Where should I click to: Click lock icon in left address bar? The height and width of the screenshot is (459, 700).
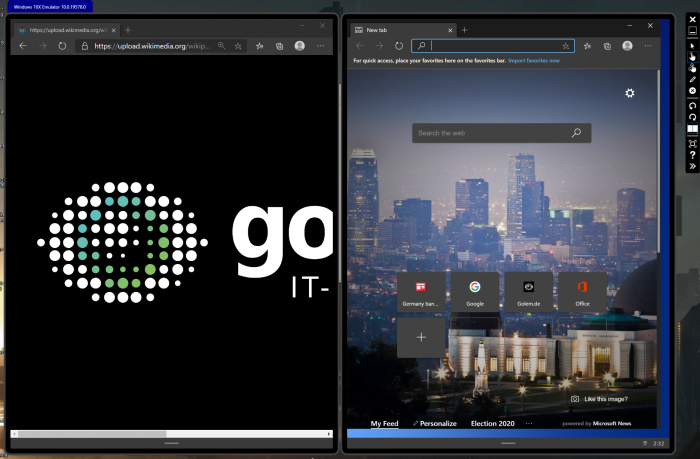click(84, 46)
